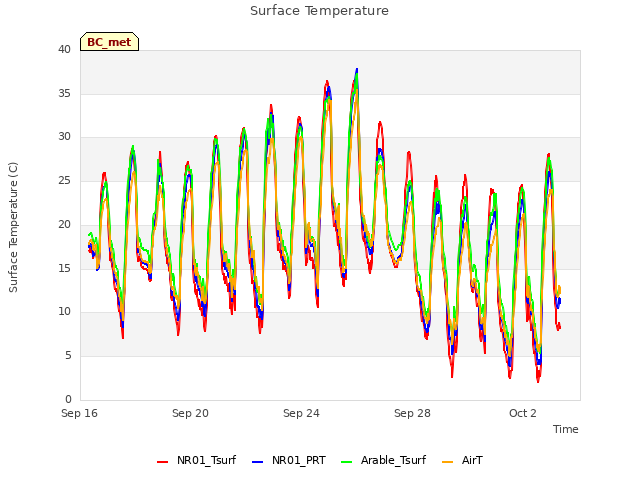Click the 25 y-axis tick label
Viewport: 640px width, 480px height.
(64, 180)
